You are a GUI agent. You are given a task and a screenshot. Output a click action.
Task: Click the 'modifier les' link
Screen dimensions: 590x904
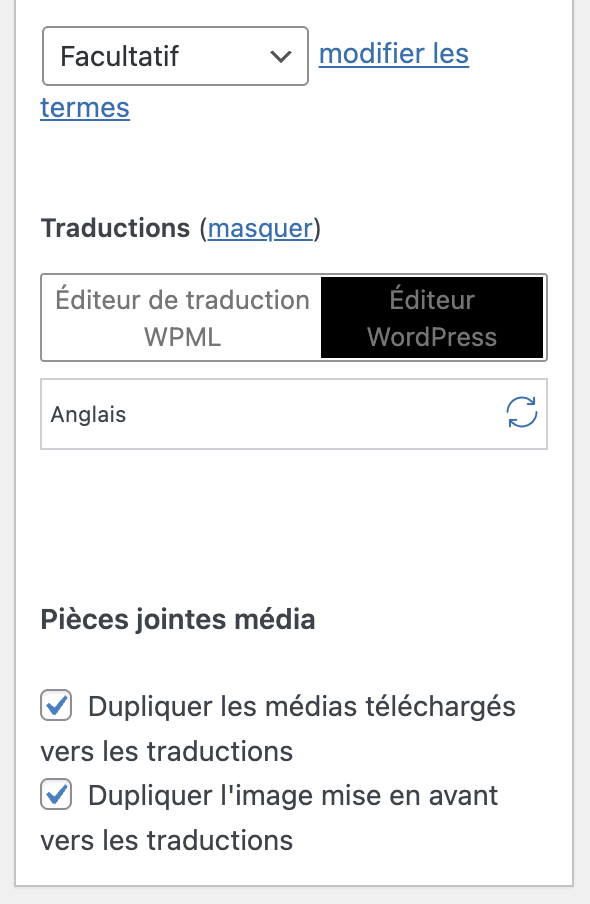394,54
